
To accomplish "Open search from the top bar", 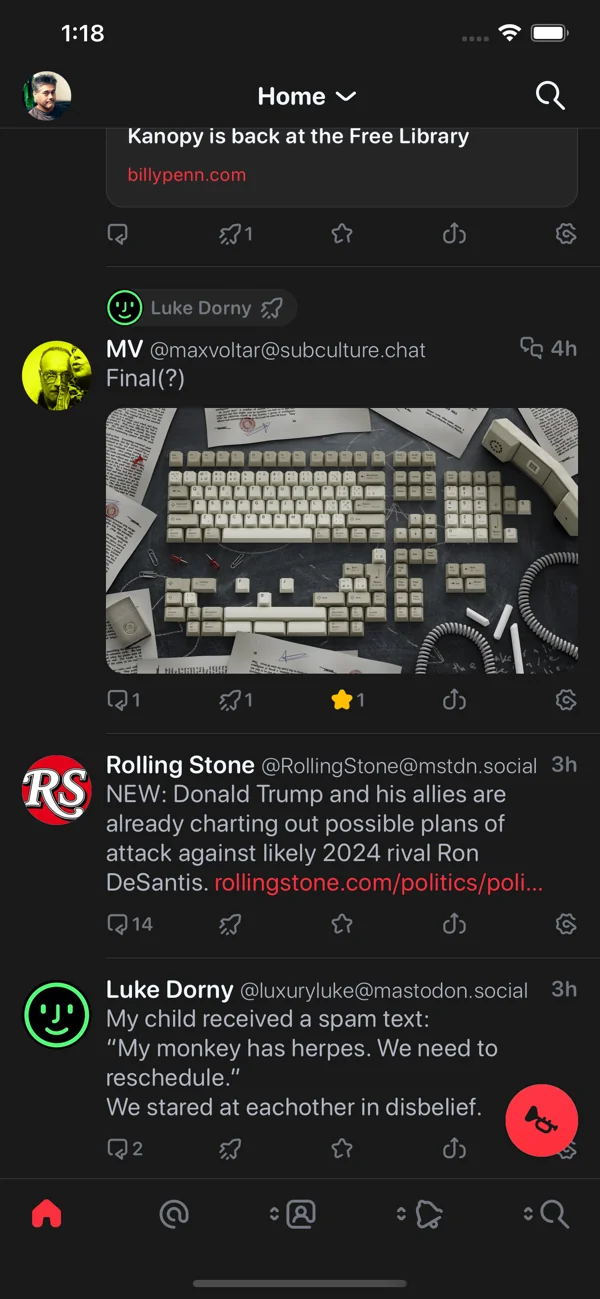I will click(550, 96).
